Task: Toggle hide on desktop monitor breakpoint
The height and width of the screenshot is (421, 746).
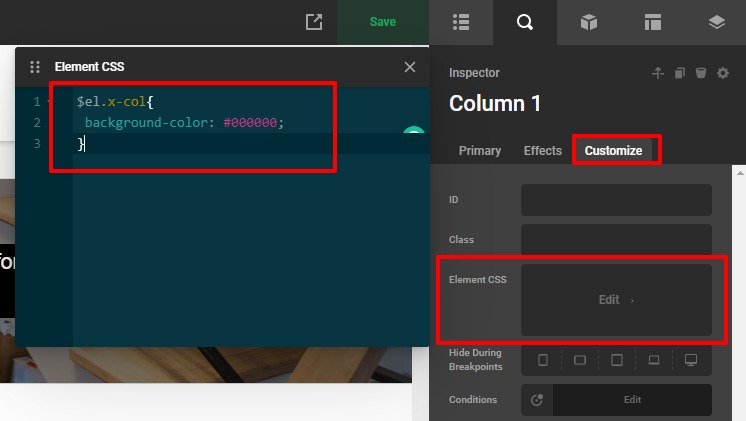Action: pyautogui.click(x=690, y=360)
